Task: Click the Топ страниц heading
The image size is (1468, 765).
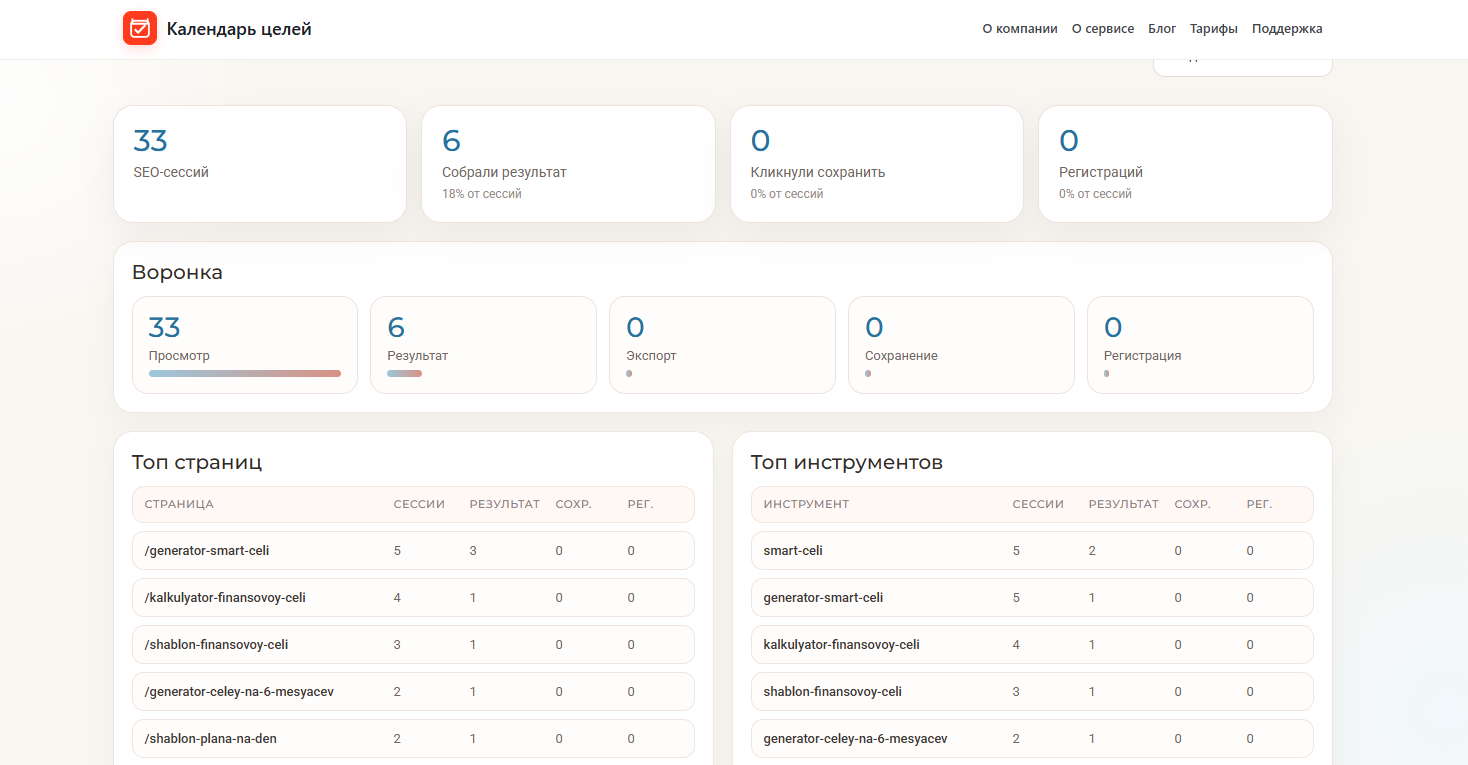Action: (197, 463)
